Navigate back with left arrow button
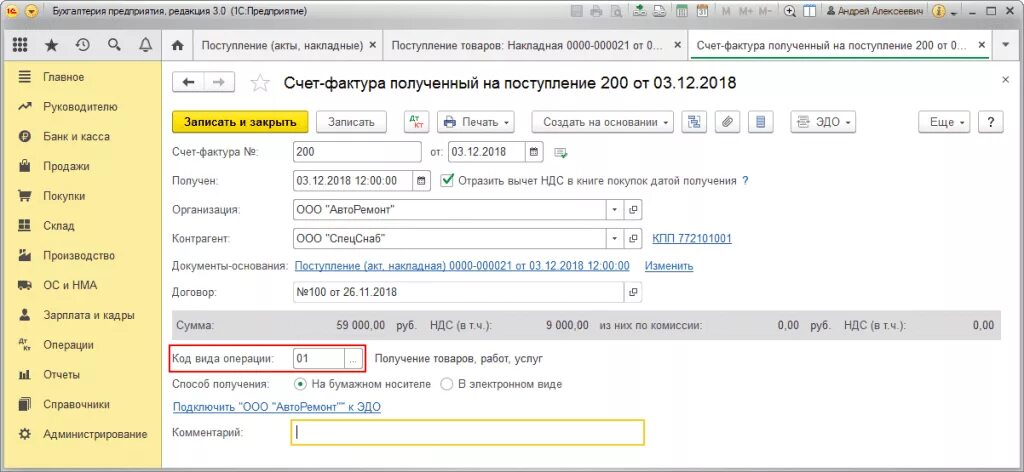 (188, 82)
